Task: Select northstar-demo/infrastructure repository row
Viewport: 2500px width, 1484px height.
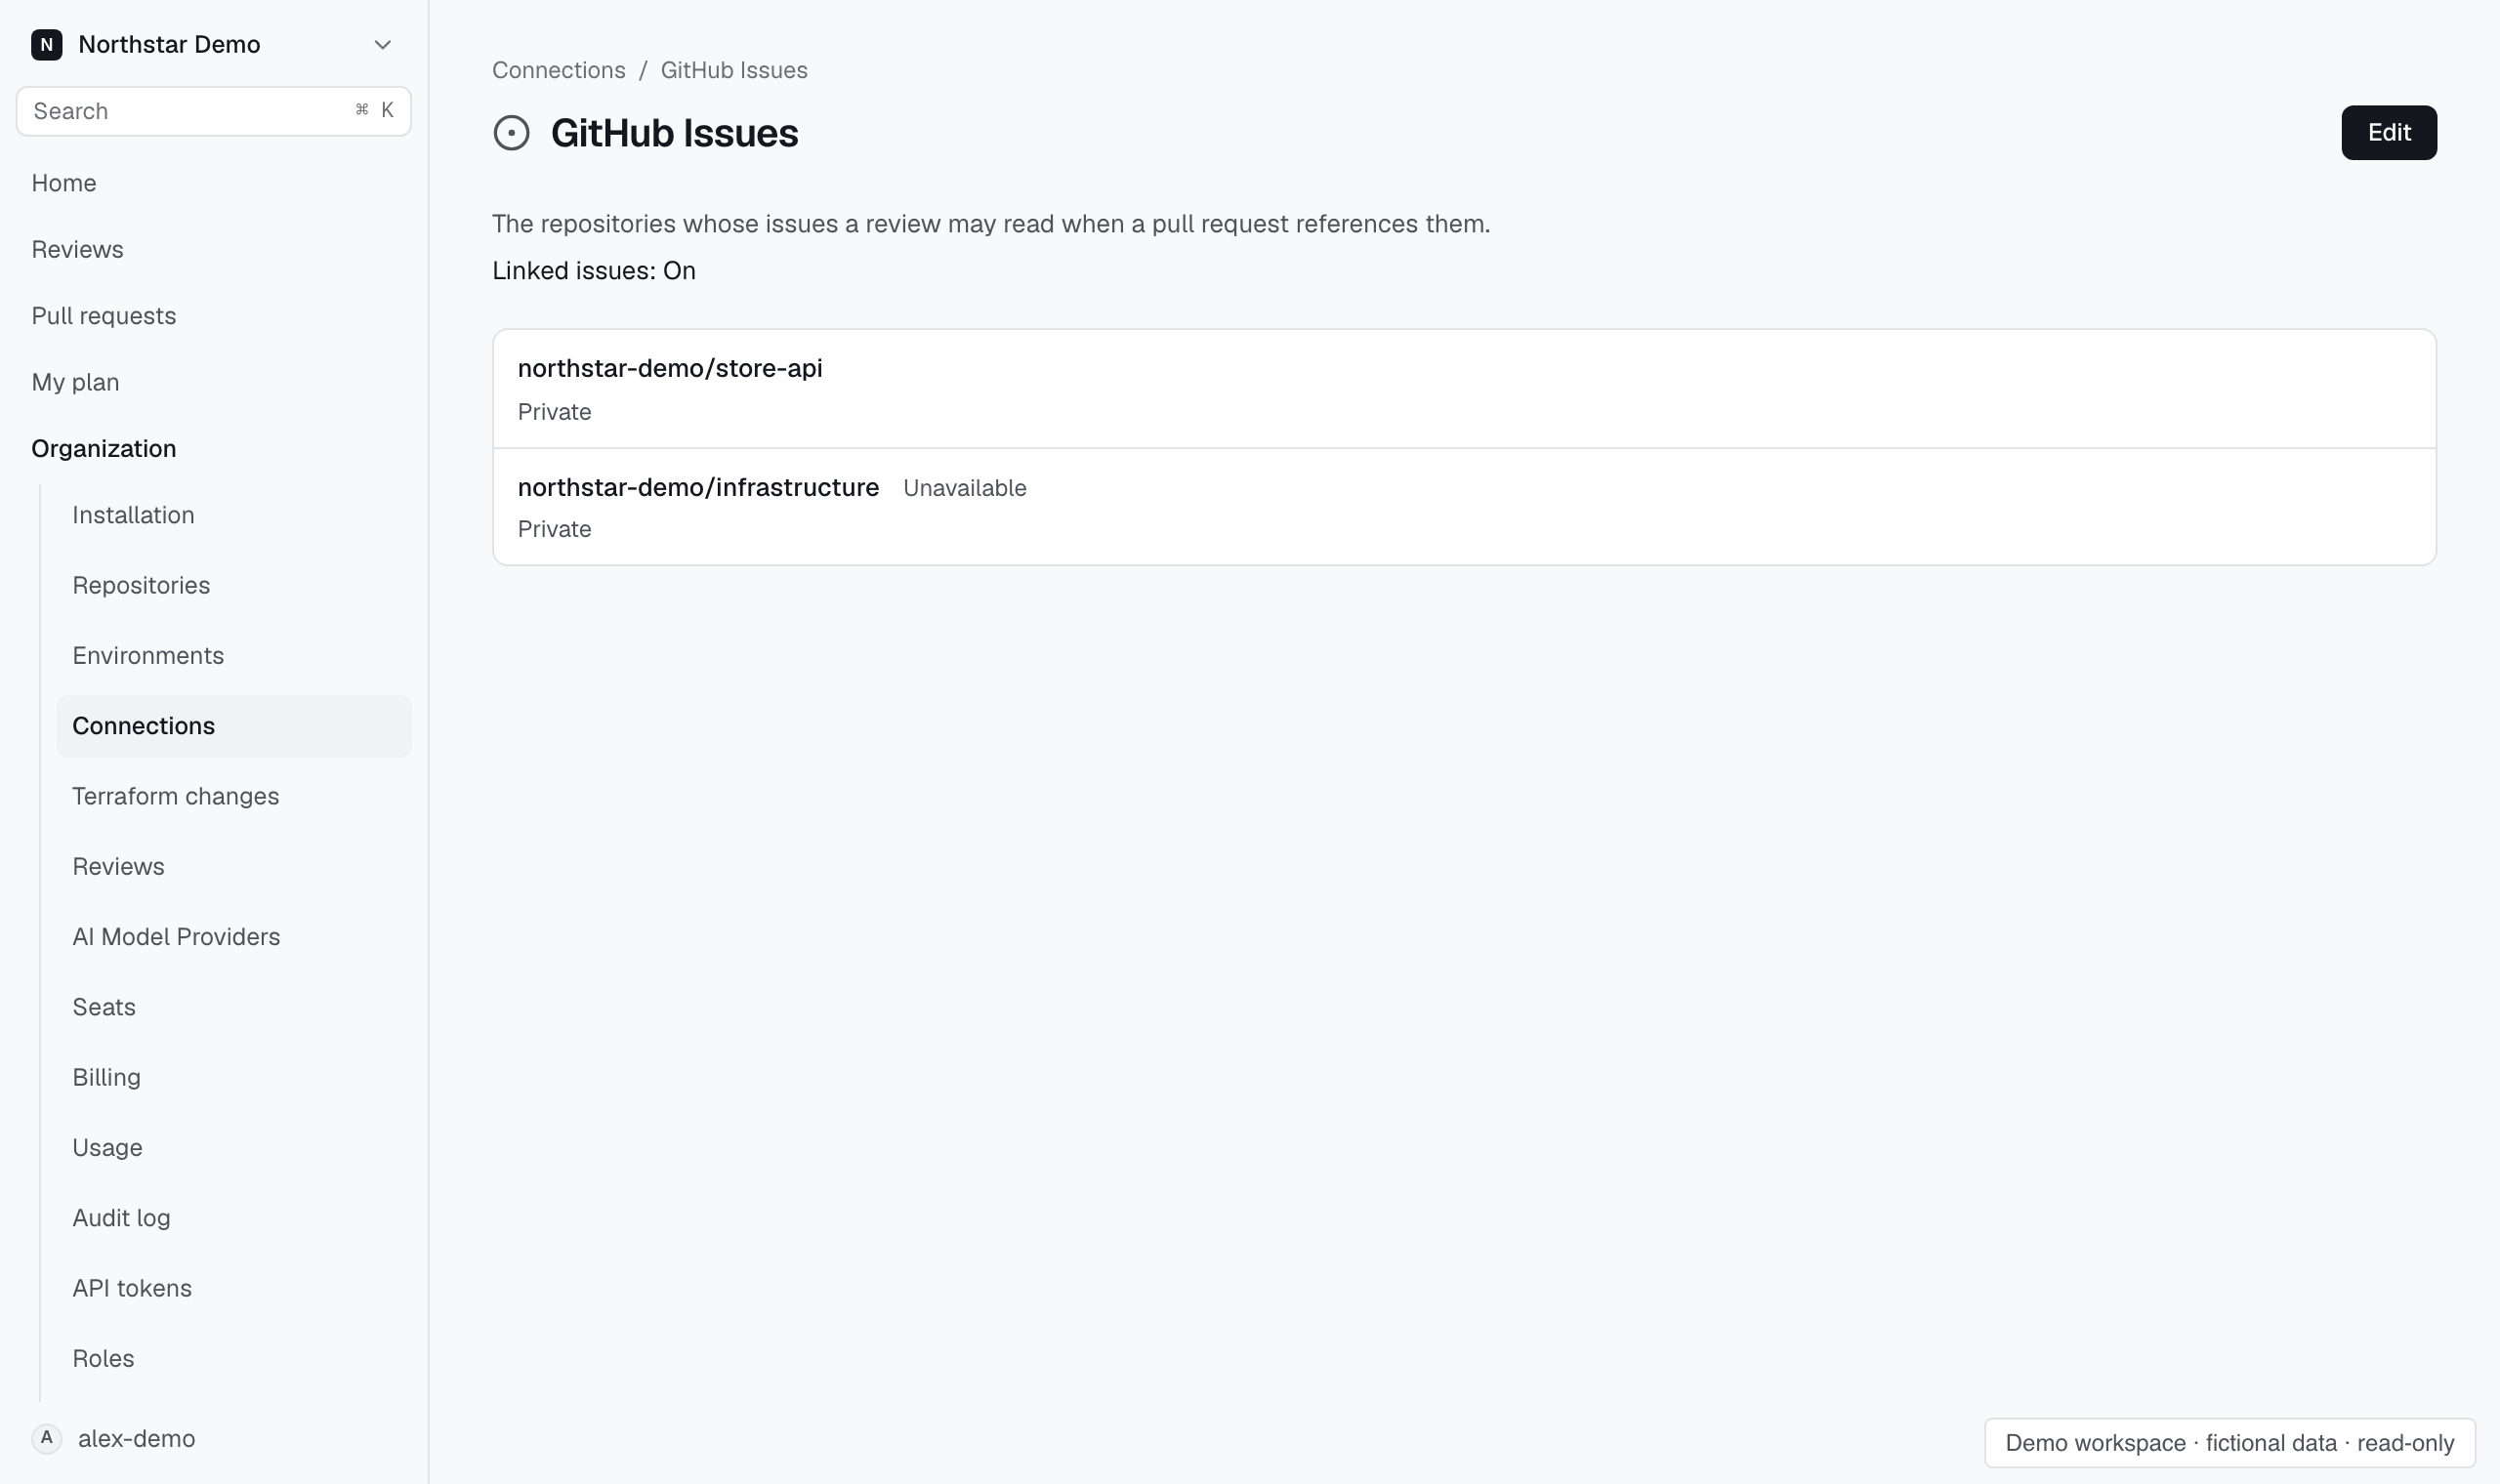Action: [1464, 507]
